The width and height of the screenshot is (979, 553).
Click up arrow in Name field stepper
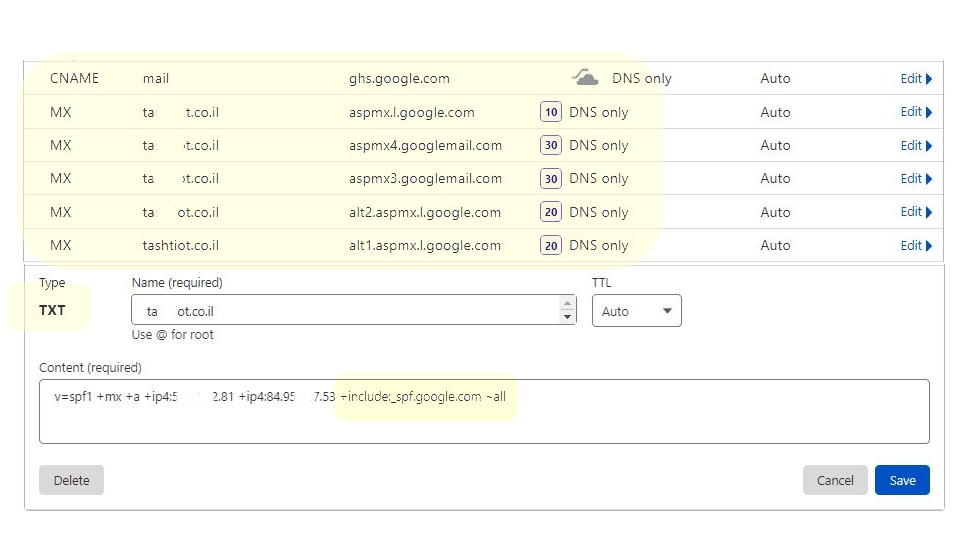coord(568,304)
